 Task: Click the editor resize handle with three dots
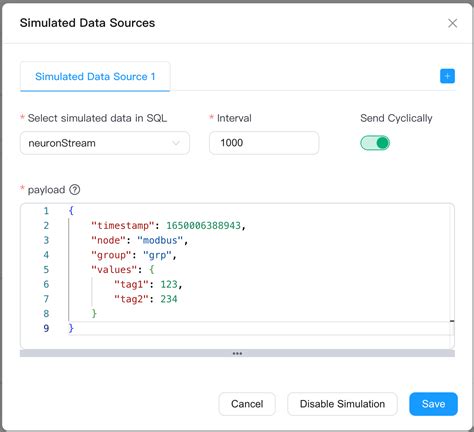[237, 353]
